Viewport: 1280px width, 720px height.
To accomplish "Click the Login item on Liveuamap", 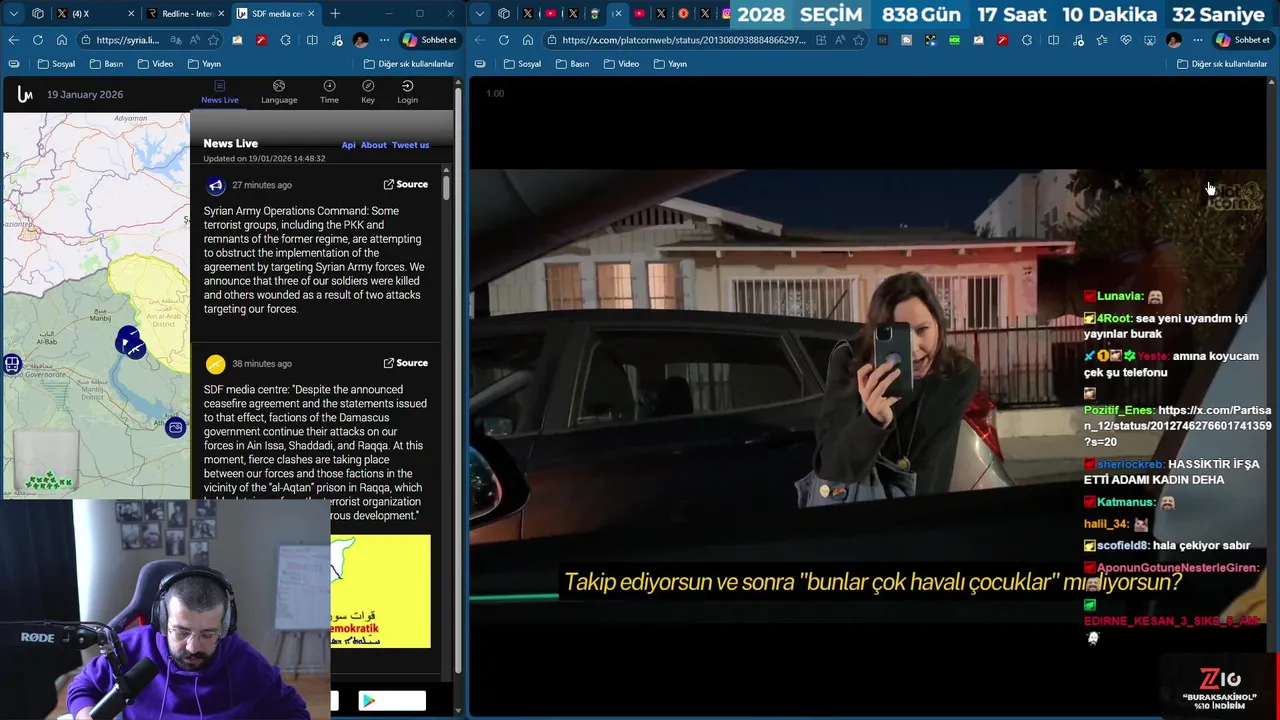I will point(407,92).
